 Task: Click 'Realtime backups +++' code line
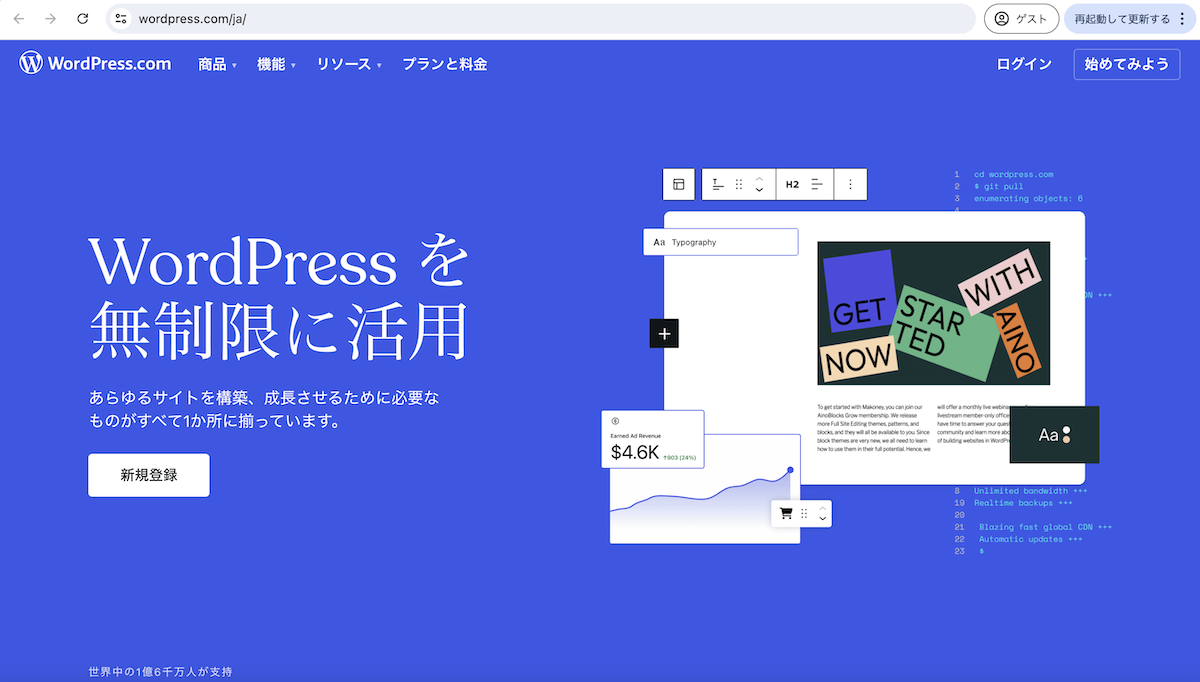point(1023,503)
